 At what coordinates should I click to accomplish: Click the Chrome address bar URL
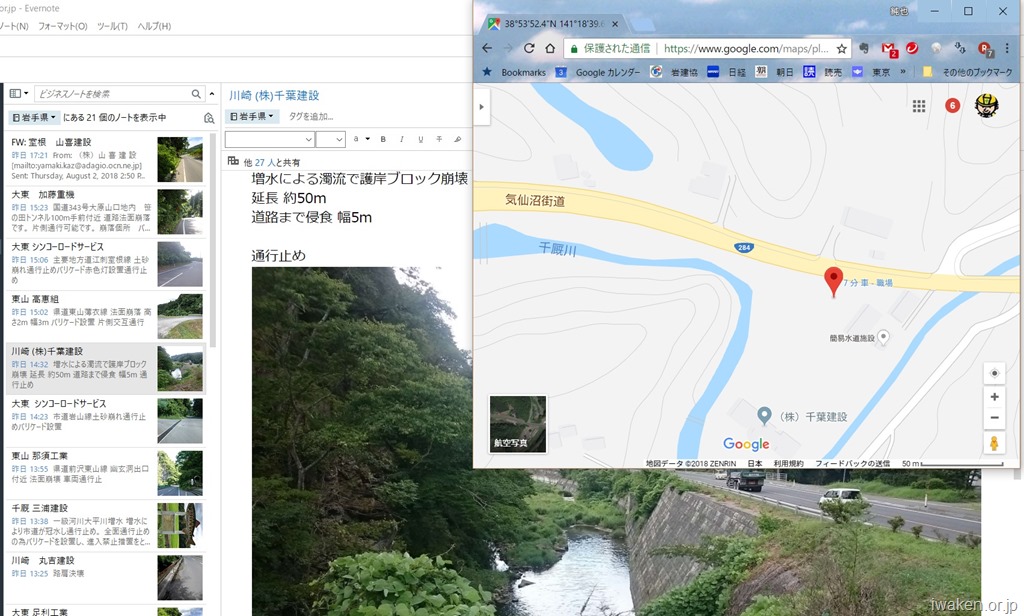tap(745, 49)
